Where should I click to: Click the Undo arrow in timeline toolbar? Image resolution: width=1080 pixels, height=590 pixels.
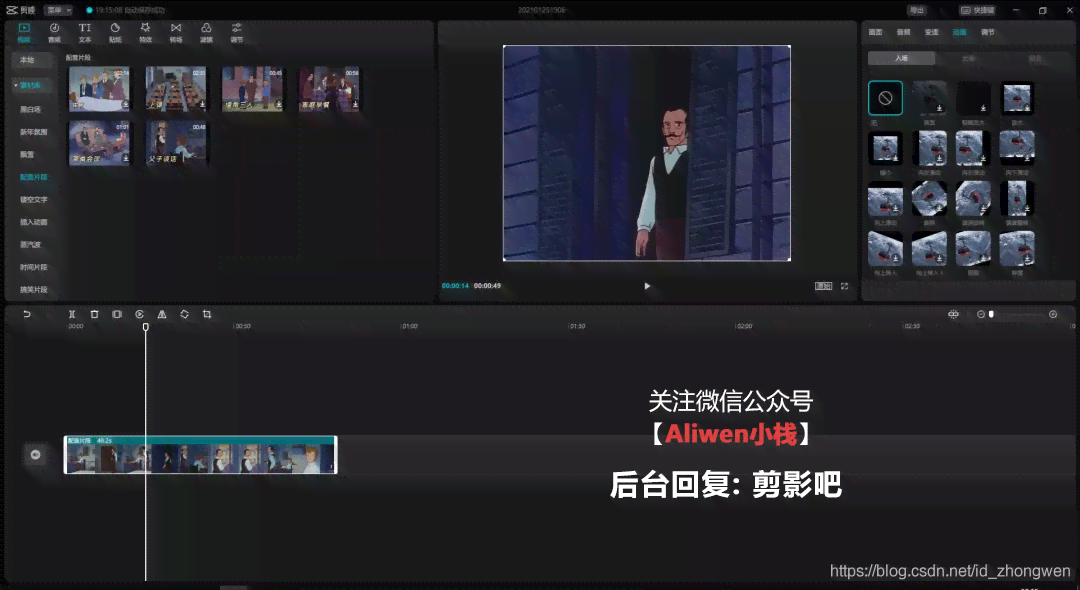[x=27, y=314]
